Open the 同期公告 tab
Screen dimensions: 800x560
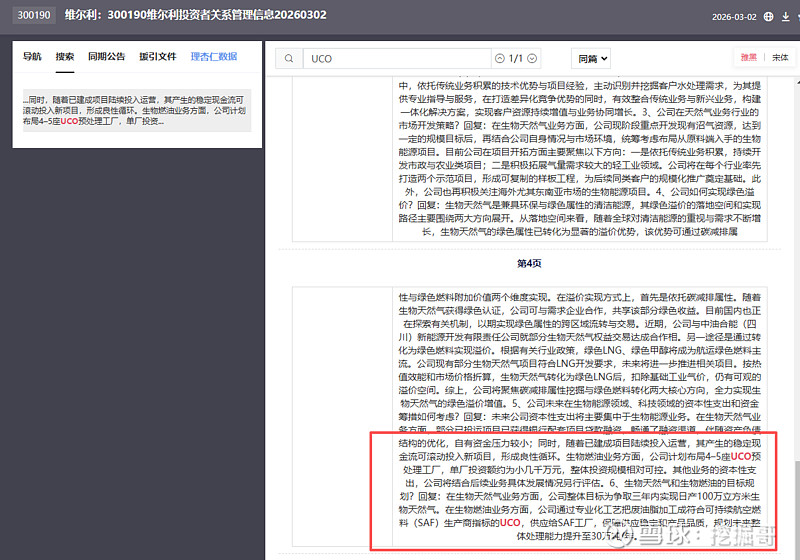click(106, 56)
